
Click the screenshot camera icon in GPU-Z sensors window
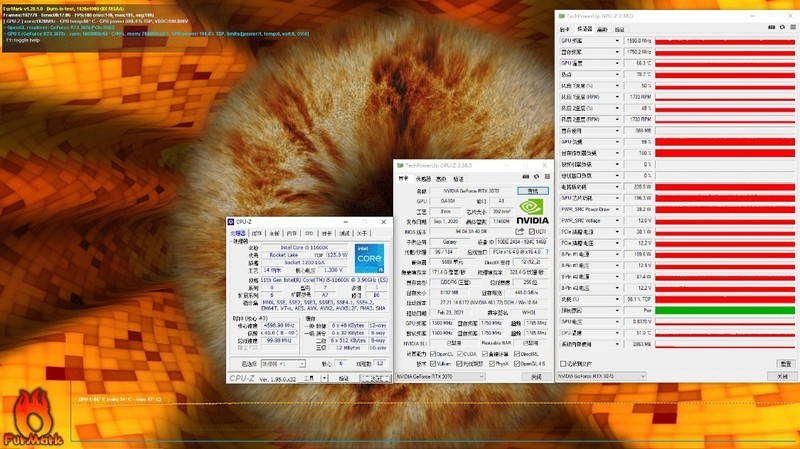pos(769,29)
